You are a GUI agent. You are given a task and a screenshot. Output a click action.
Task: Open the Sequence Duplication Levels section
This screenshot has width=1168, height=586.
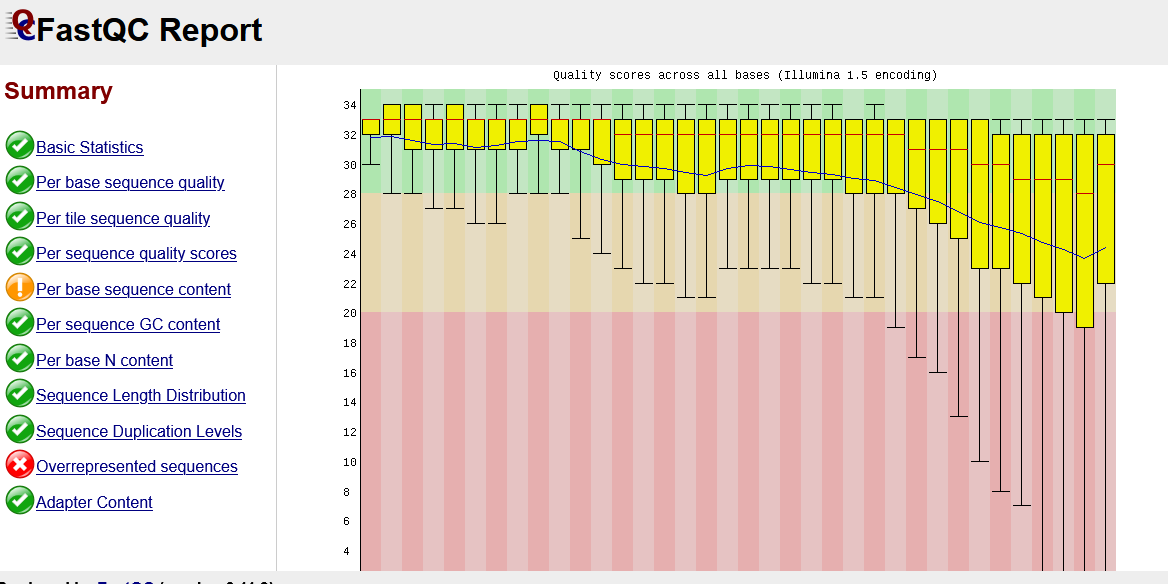tap(138, 430)
